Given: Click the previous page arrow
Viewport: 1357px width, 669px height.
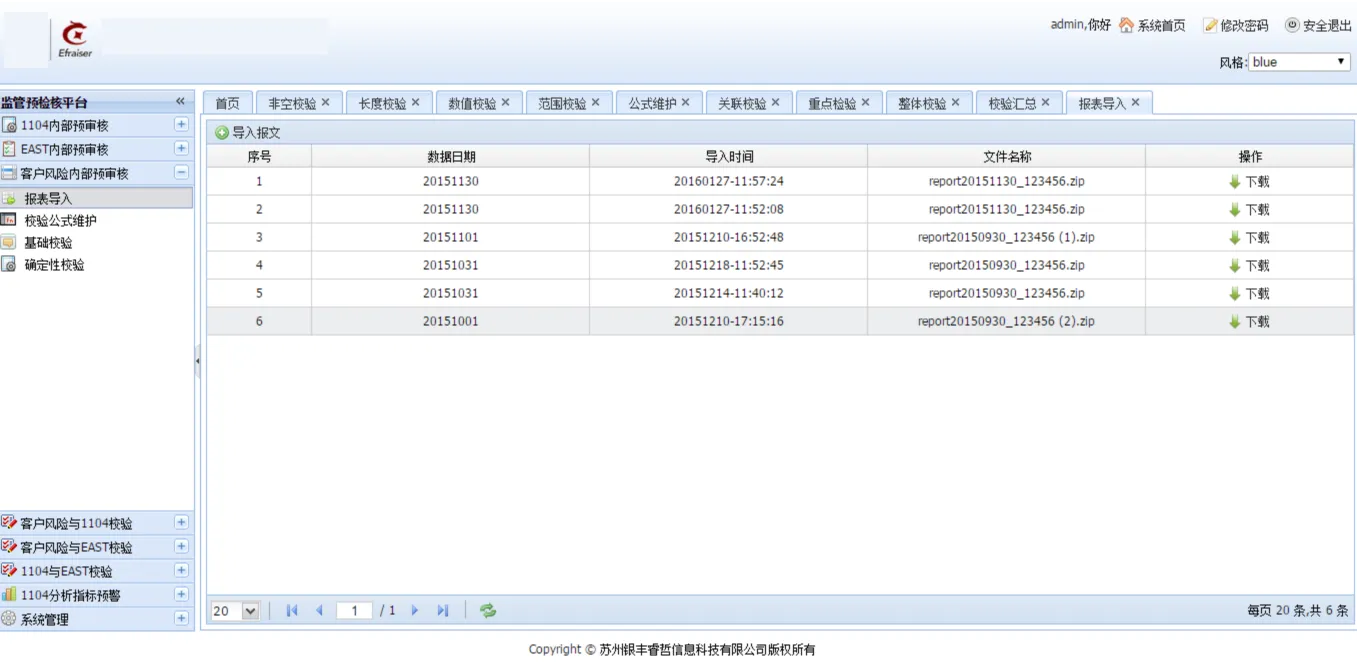Looking at the screenshot, I should [x=319, y=611].
